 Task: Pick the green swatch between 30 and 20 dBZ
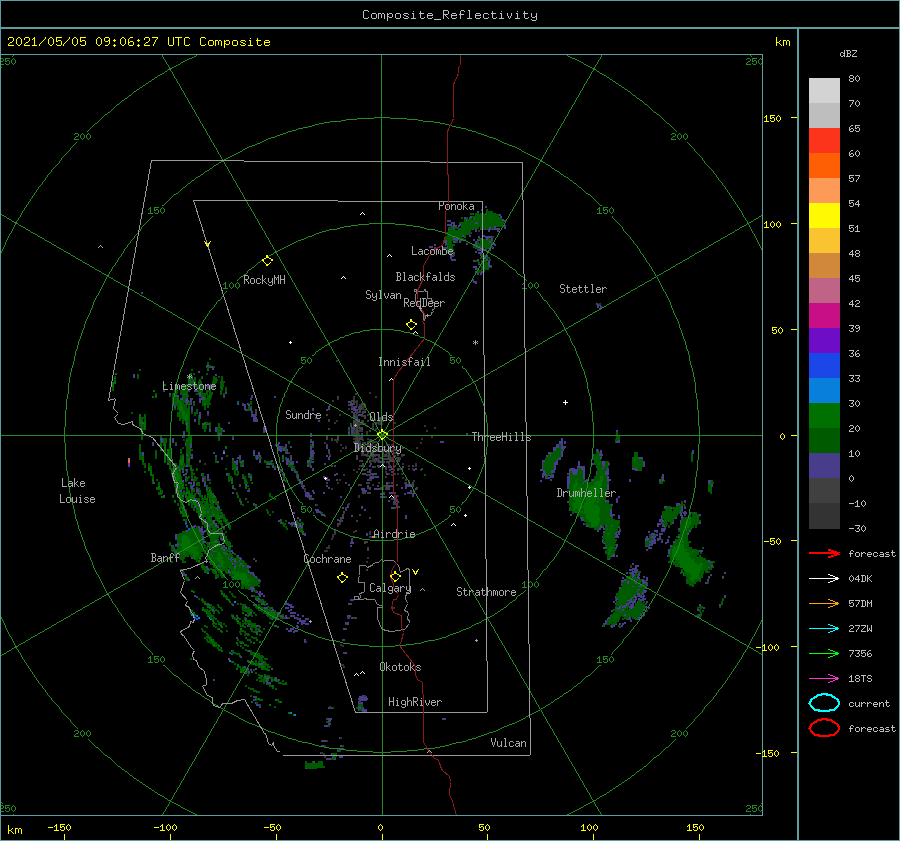(x=824, y=416)
